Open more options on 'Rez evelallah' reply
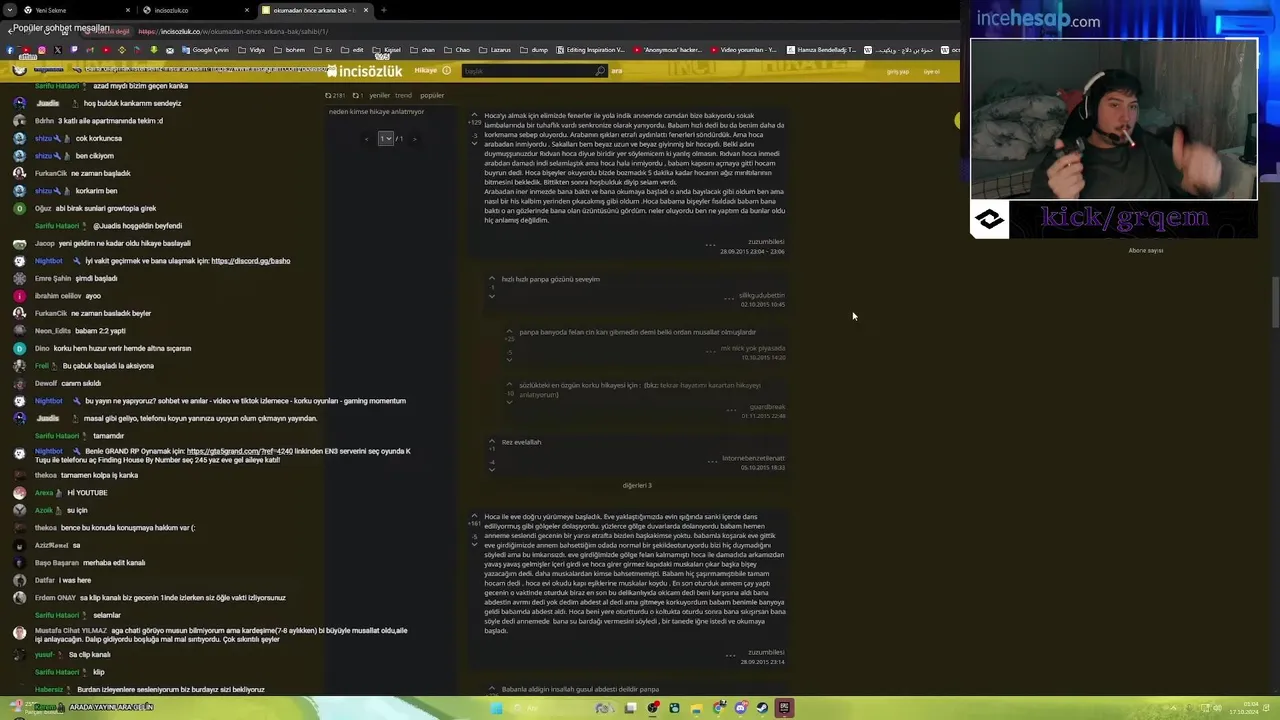The width and height of the screenshot is (1280, 720). point(712,460)
